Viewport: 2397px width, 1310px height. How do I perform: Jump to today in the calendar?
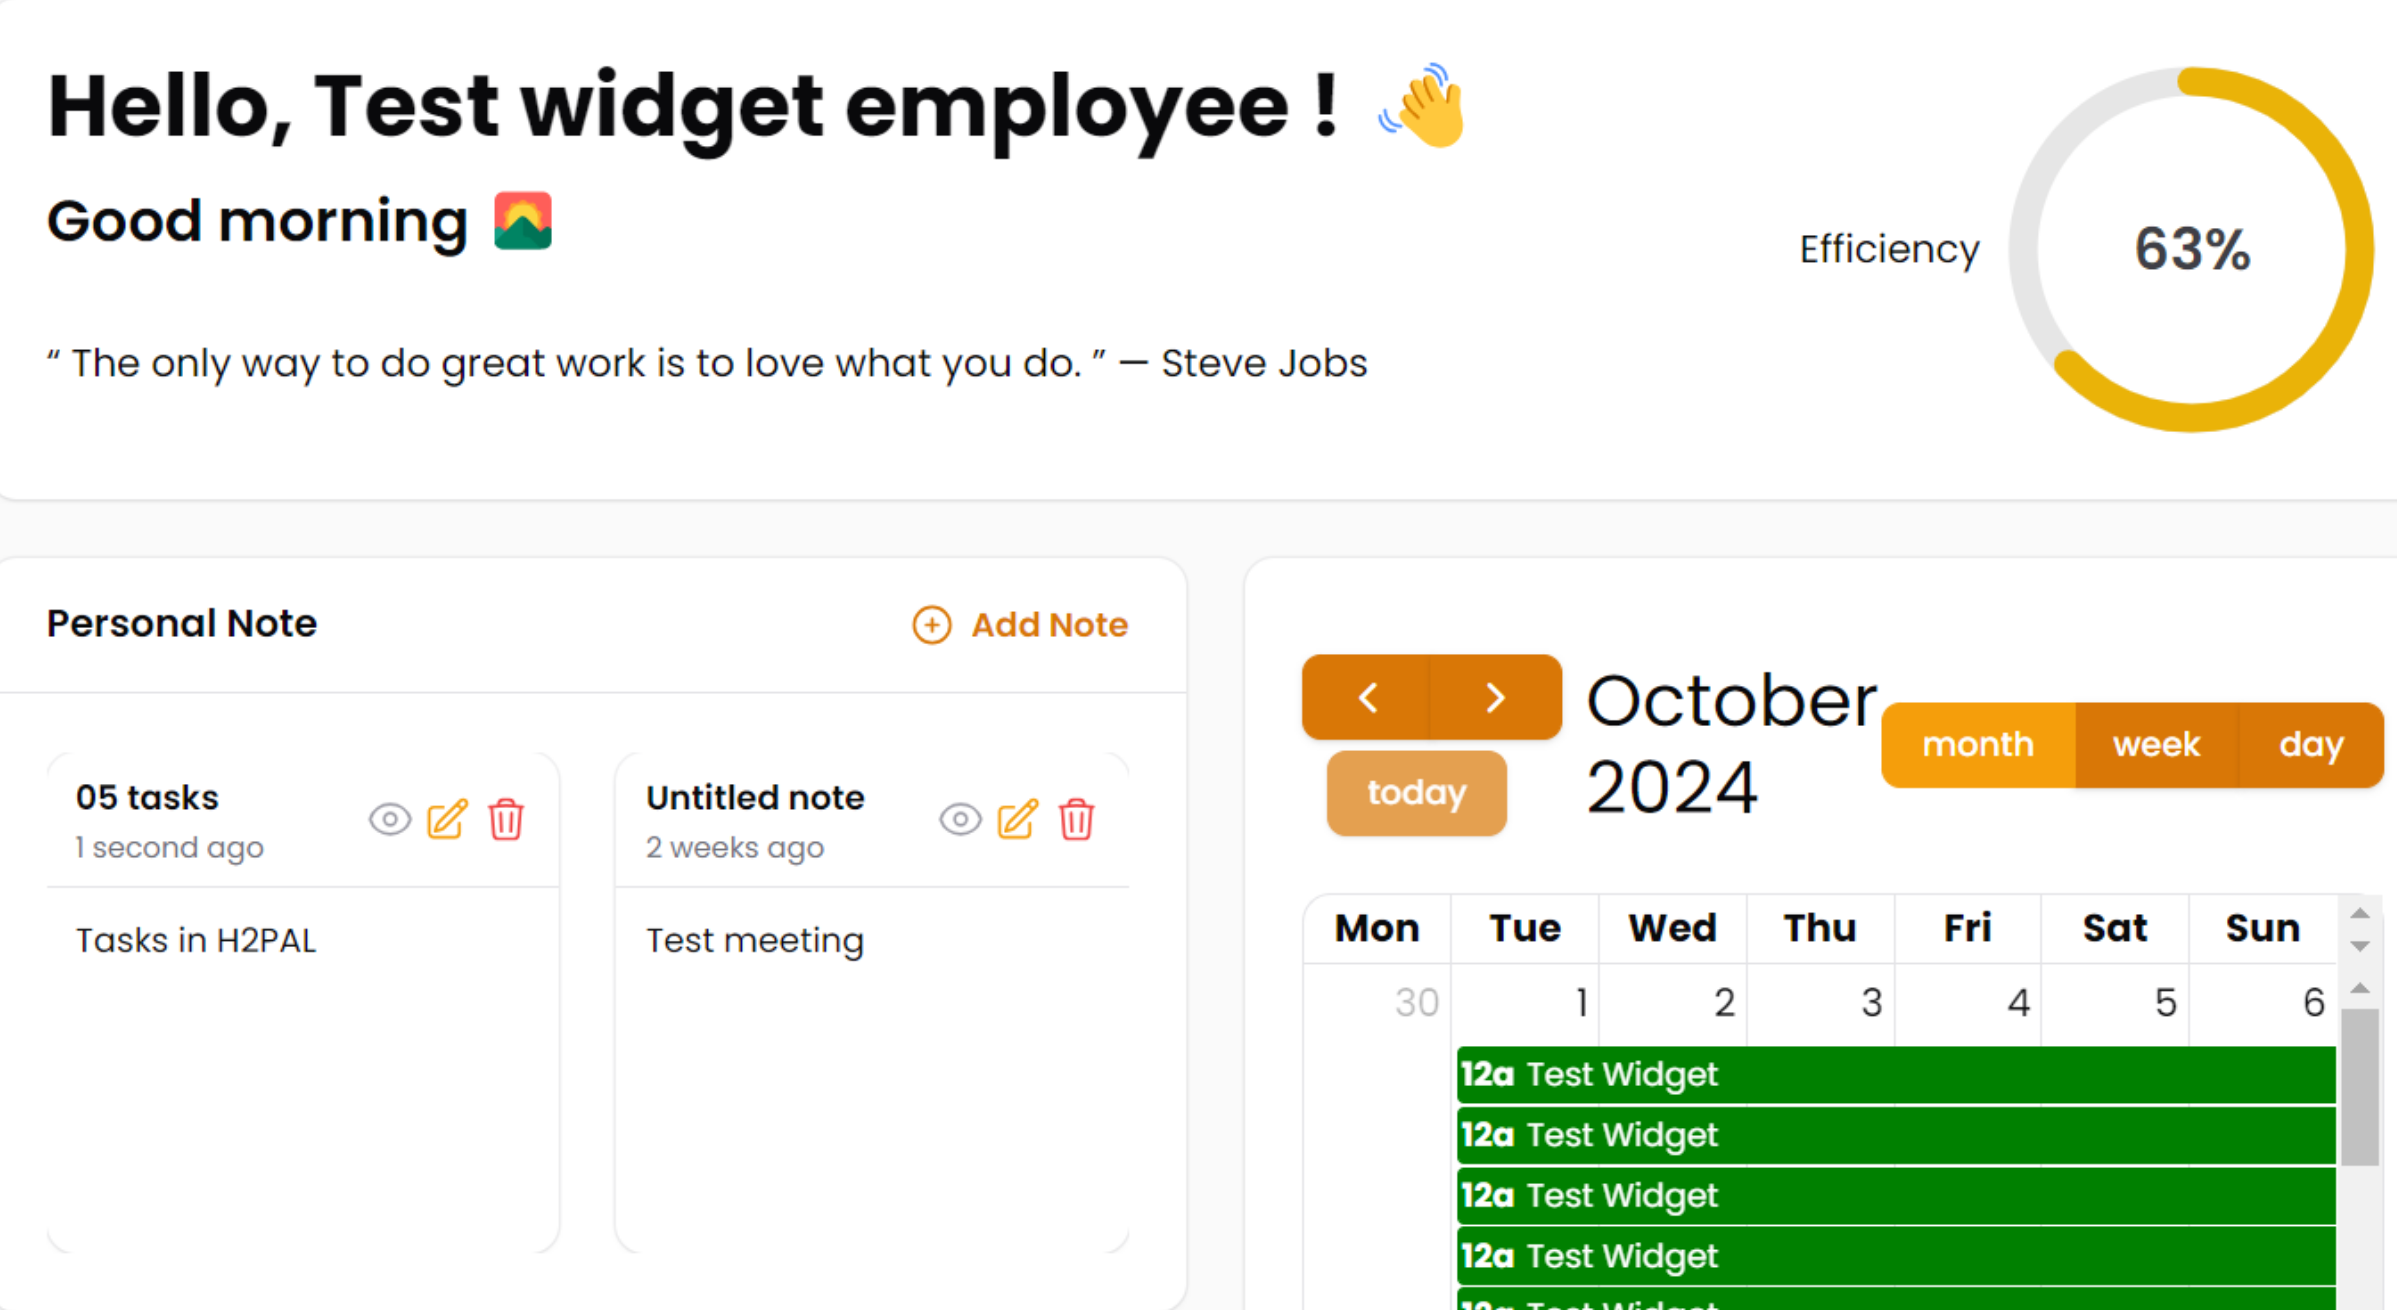click(x=1417, y=793)
